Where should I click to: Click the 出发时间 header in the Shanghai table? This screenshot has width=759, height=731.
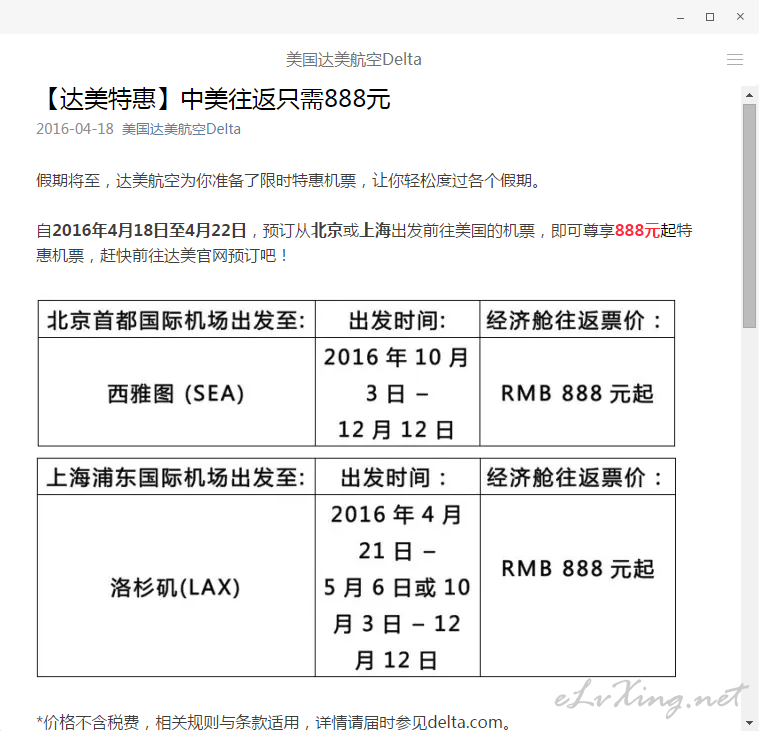pos(397,477)
